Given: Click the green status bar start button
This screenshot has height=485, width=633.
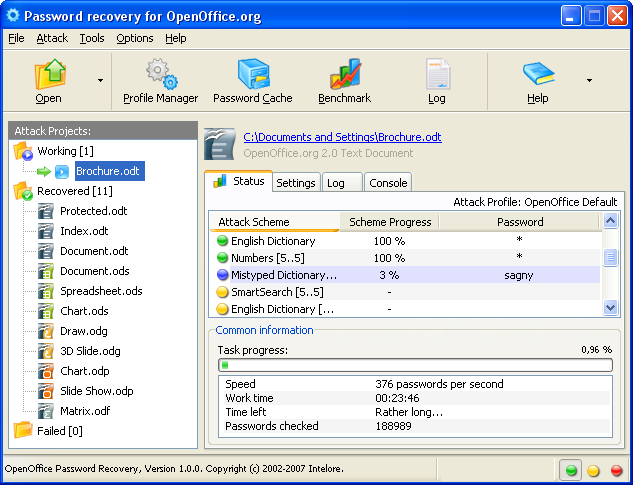Looking at the screenshot, I should (571, 470).
